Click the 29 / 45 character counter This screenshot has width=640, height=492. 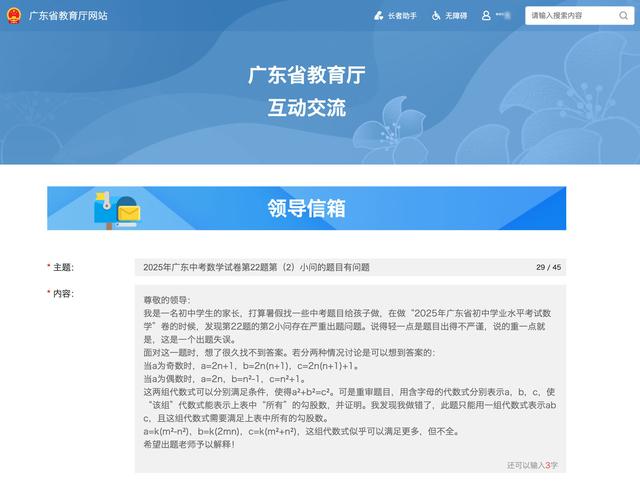point(549,267)
